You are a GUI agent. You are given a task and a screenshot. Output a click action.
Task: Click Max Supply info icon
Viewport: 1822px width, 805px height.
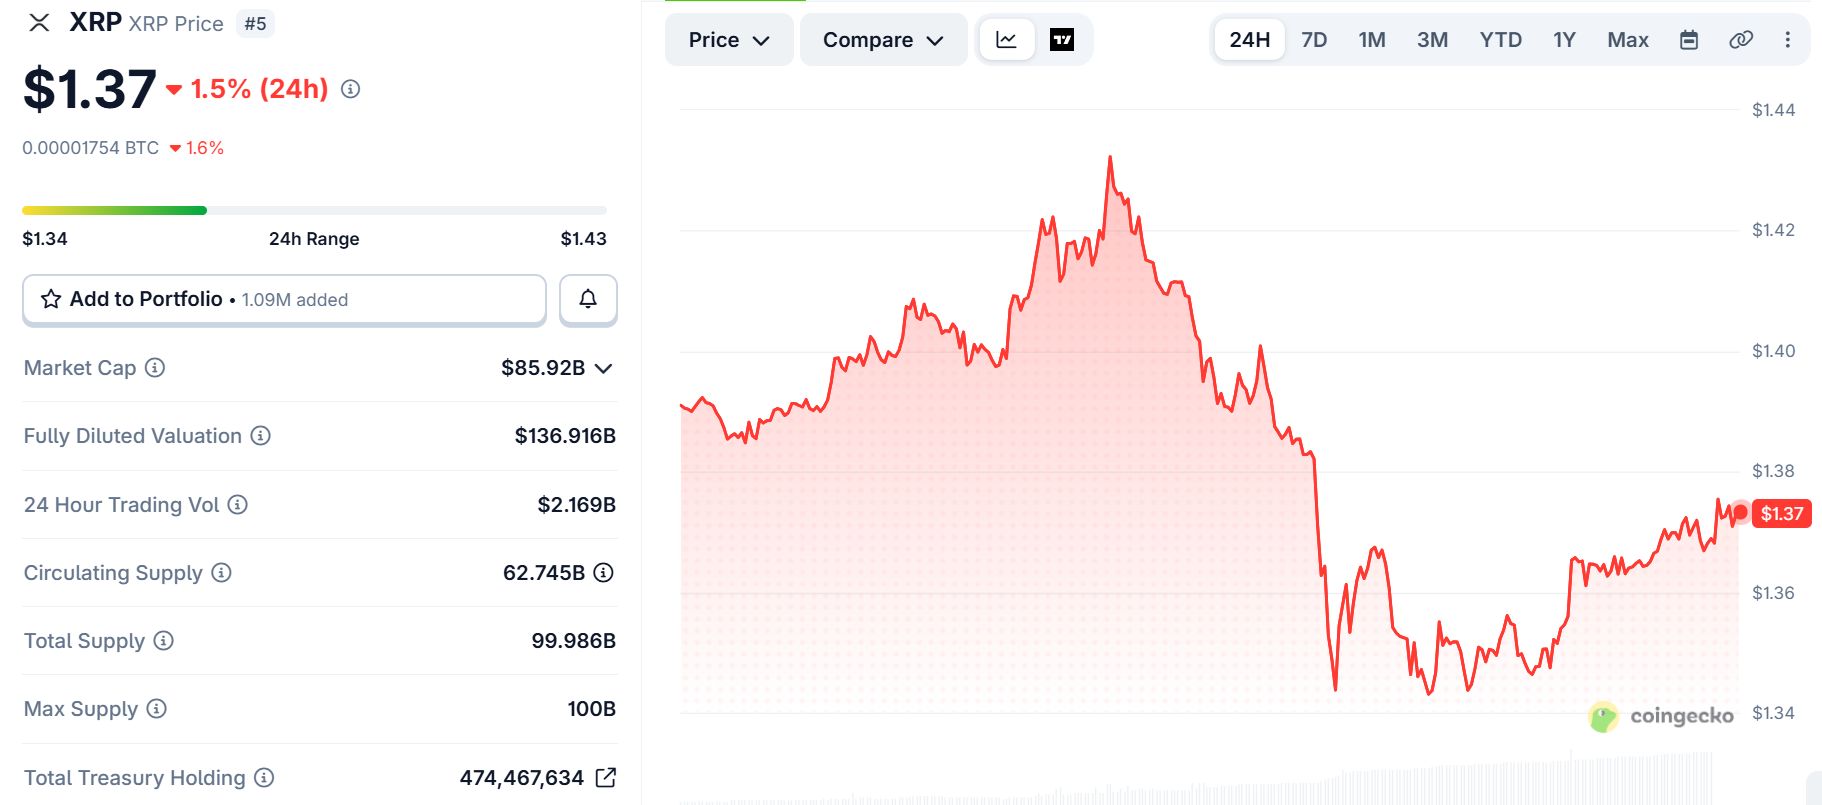[157, 708]
